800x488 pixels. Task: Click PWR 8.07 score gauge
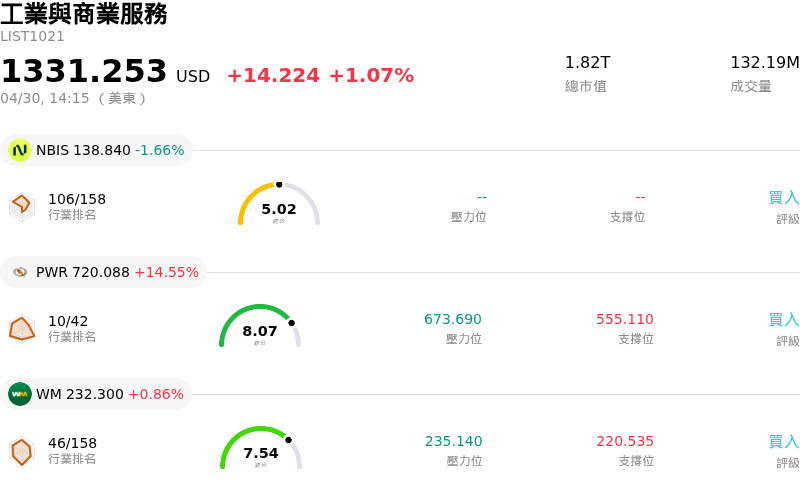[260, 327]
